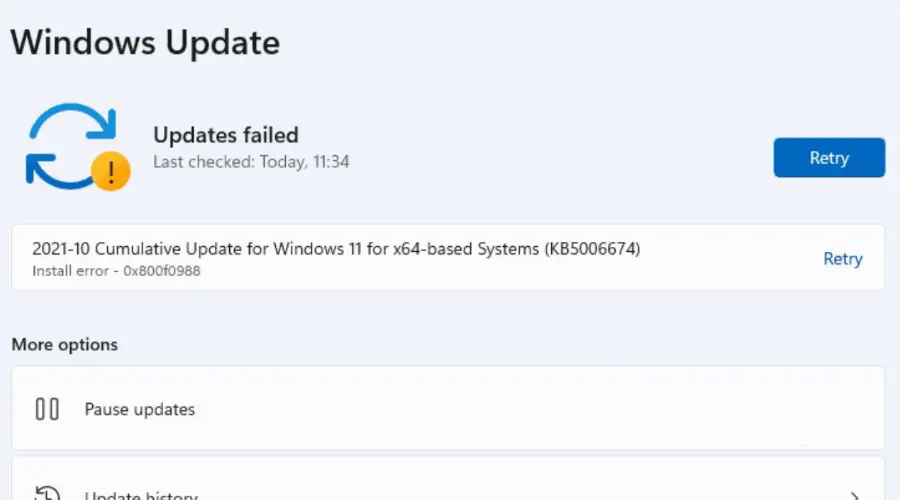This screenshot has width=900, height=500.
Task: Click the Install error 0x800f0988 text
Action: click(x=116, y=271)
